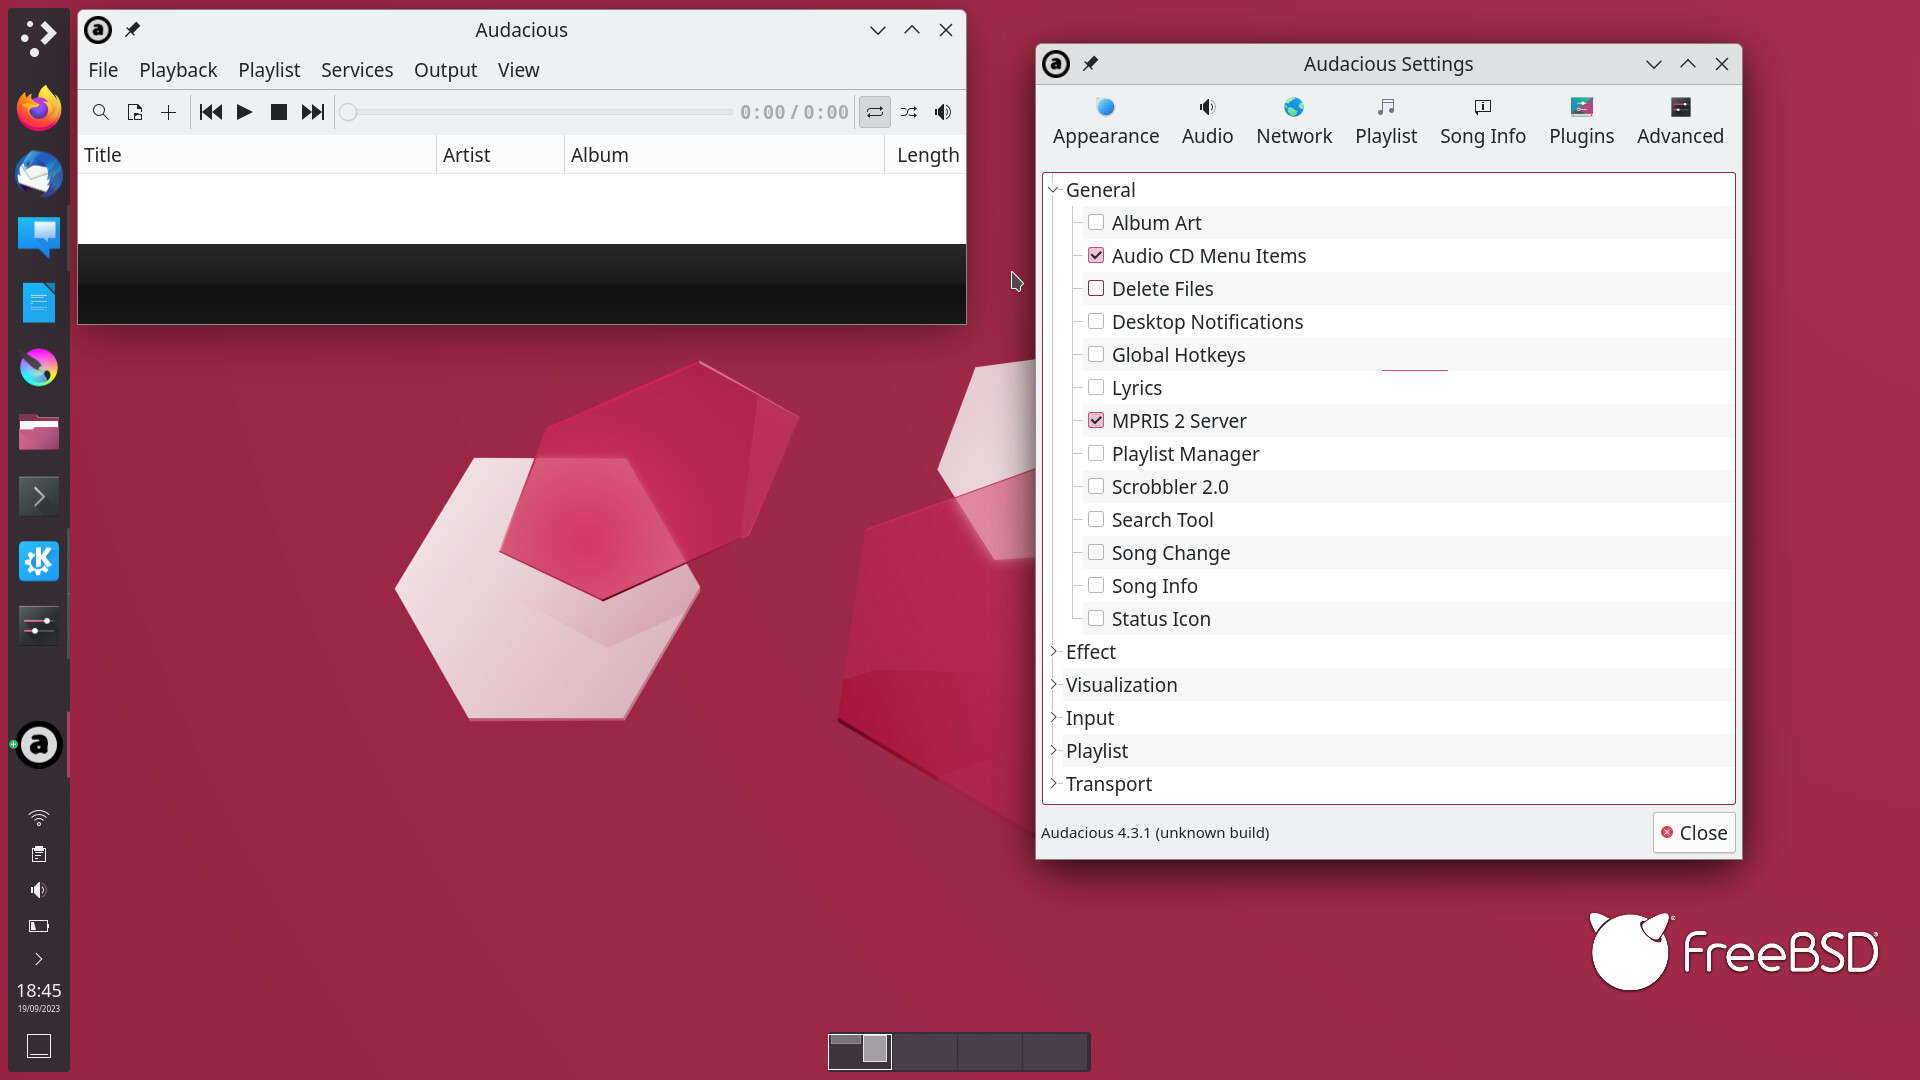The image size is (1920, 1080).
Task: Click the playback seek slider handle
Action: [348, 112]
